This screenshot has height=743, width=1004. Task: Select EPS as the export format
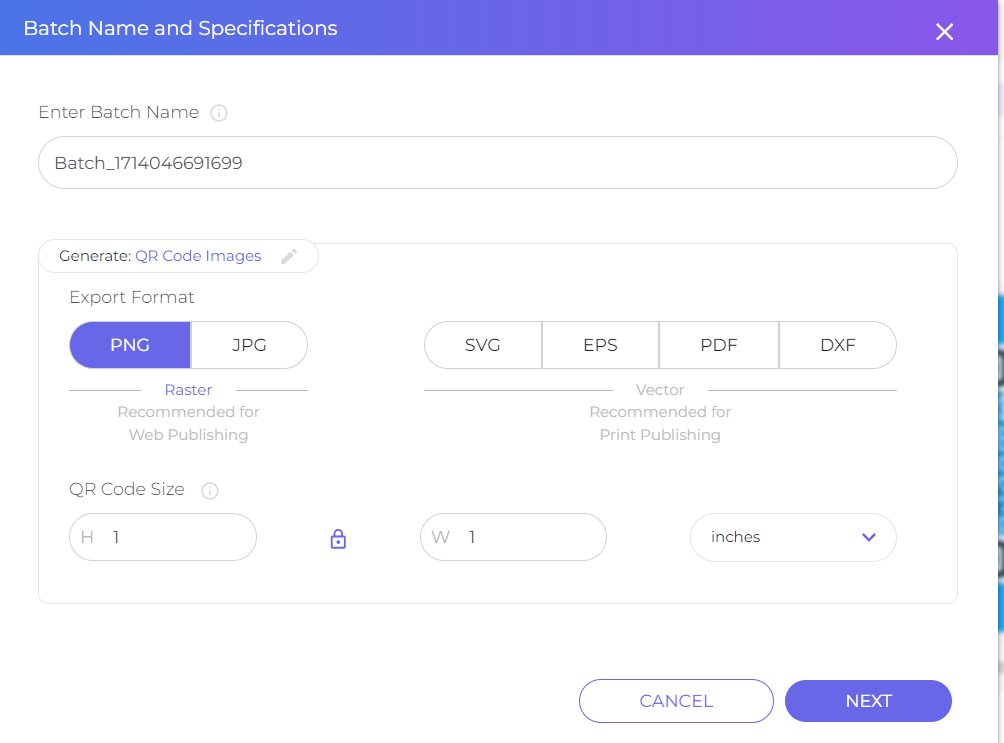(x=600, y=344)
